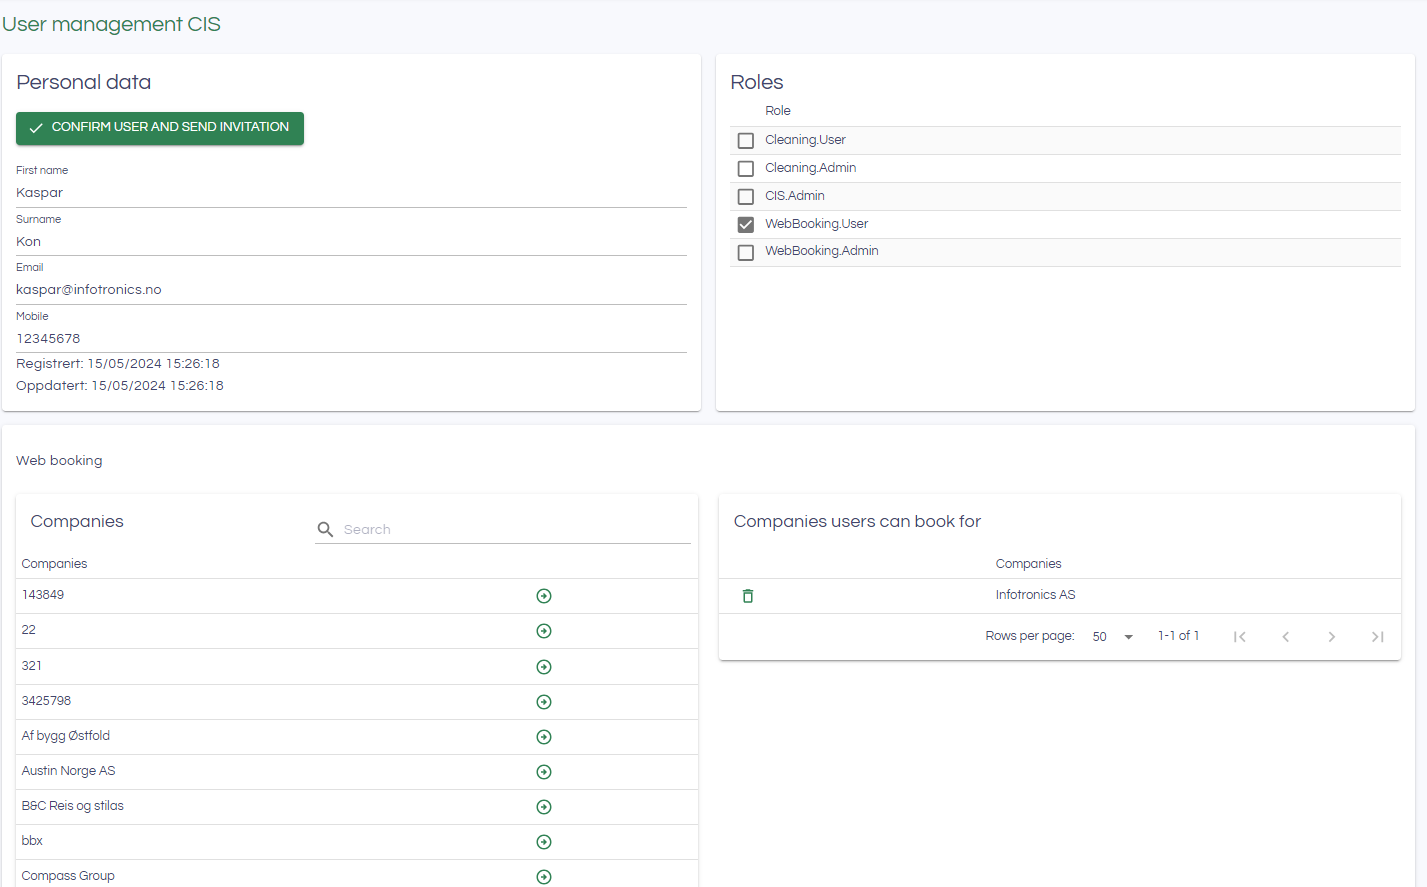Open the Rows per page dropdown
The height and width of the screenshot is (887, 1427).
pos(1113,637)
